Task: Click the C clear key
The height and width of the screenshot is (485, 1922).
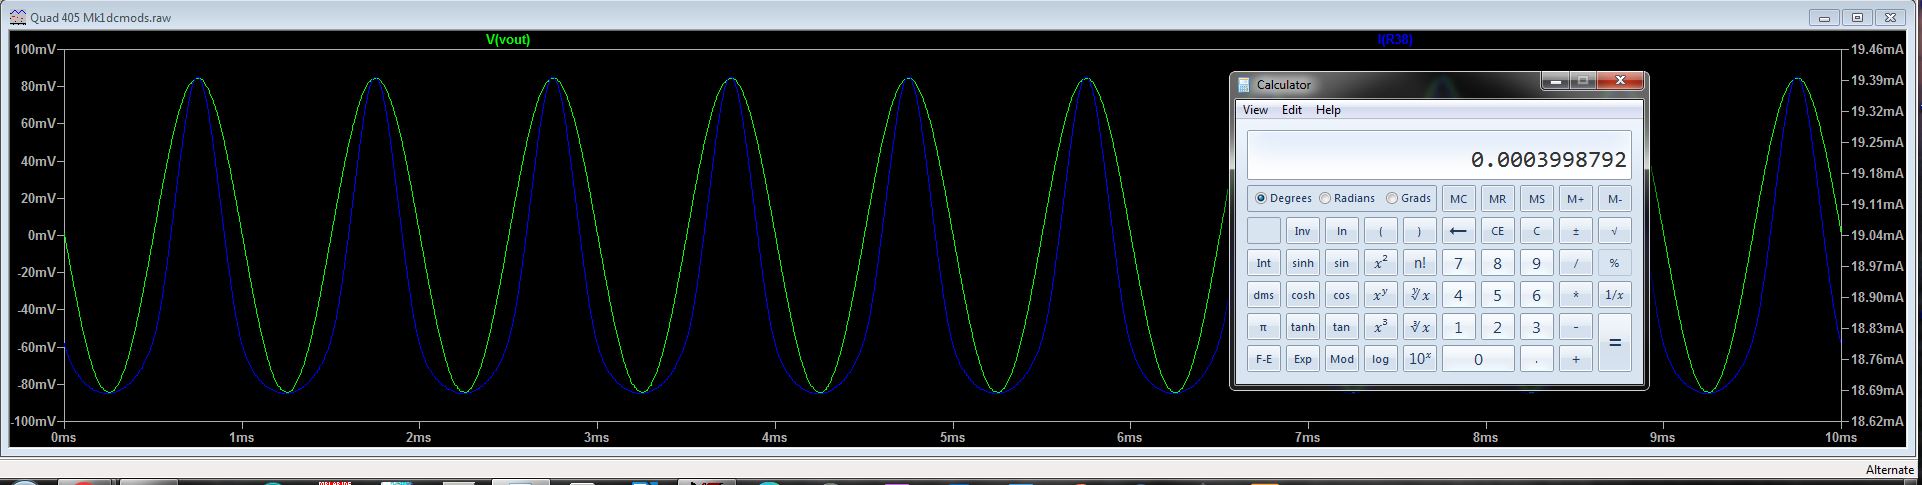Action: tap(1536, 231)
